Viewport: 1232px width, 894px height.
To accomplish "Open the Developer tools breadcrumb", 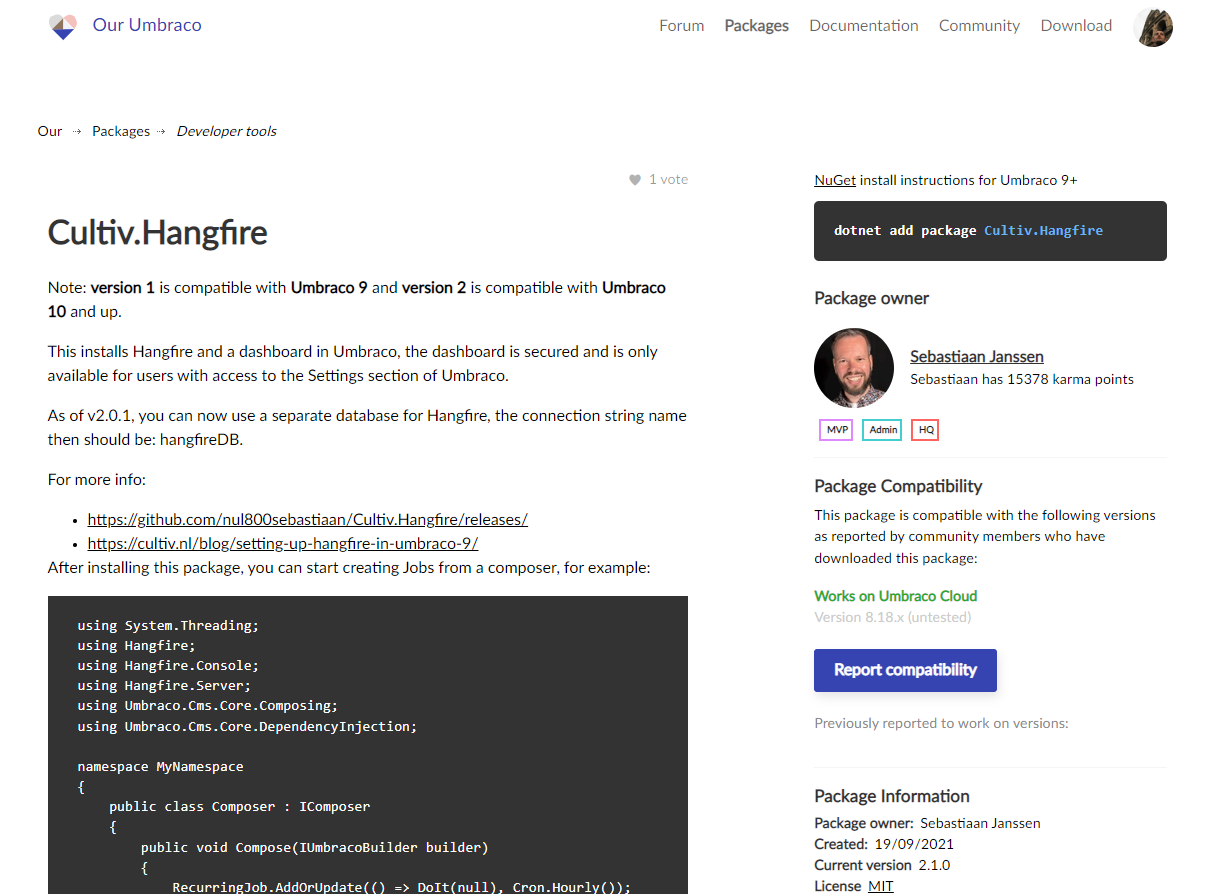I will click(227, 131).
